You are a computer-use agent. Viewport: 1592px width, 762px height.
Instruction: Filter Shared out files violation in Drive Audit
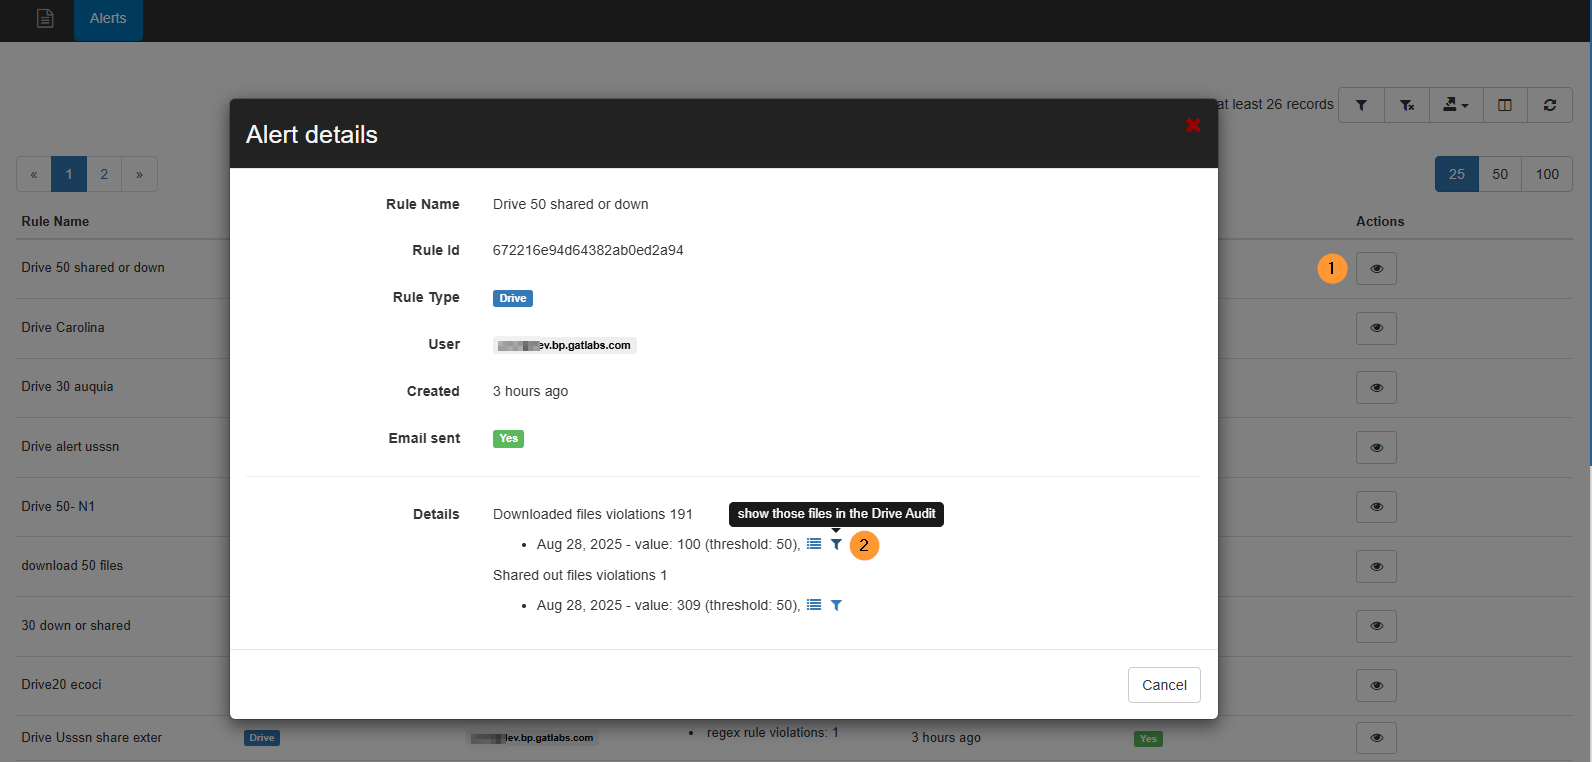point(836,605)
